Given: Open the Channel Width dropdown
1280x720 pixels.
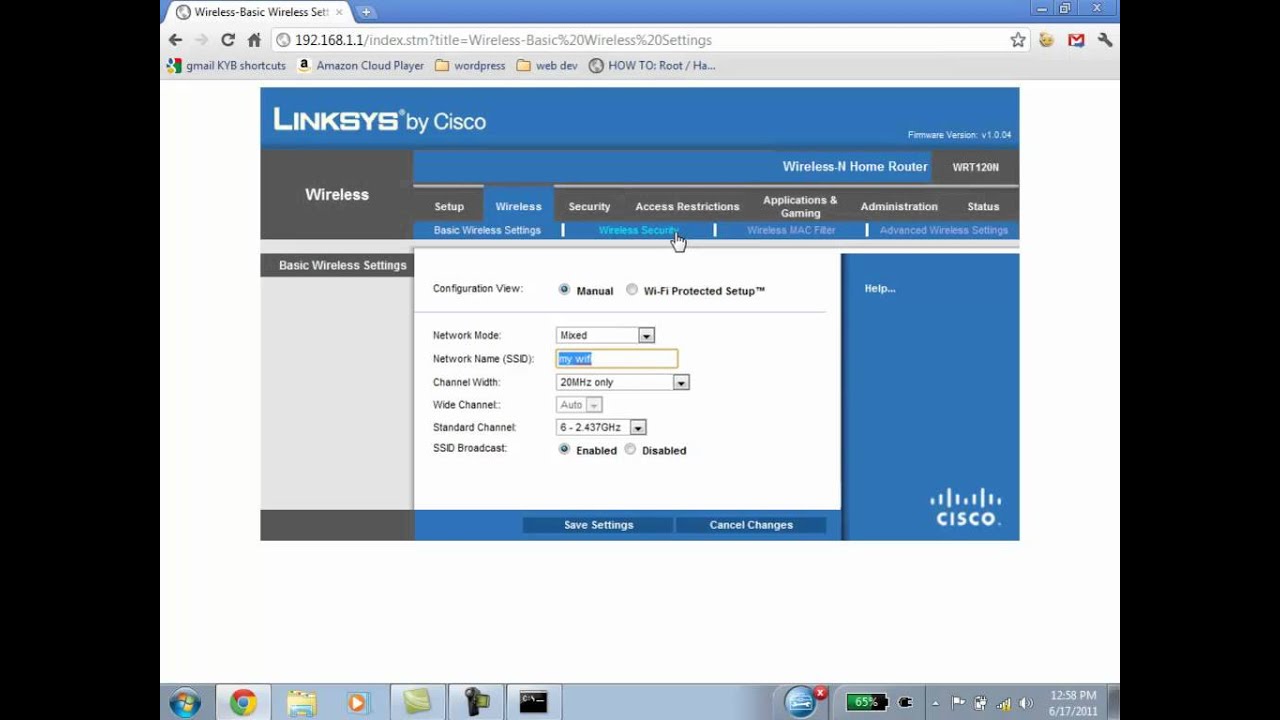Looking at the screenshot, I should 623,382.
